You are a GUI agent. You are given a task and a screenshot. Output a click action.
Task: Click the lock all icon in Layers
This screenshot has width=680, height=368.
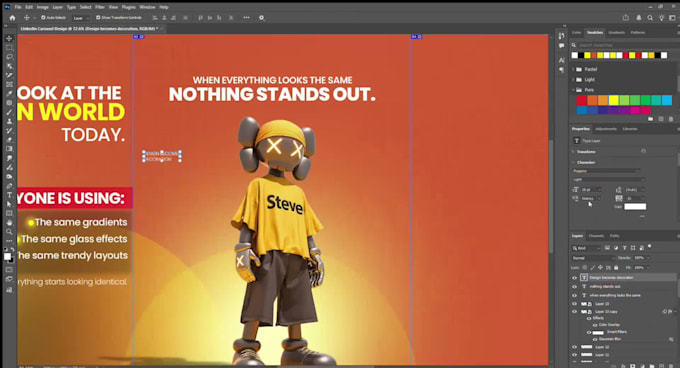coord(616,268)
